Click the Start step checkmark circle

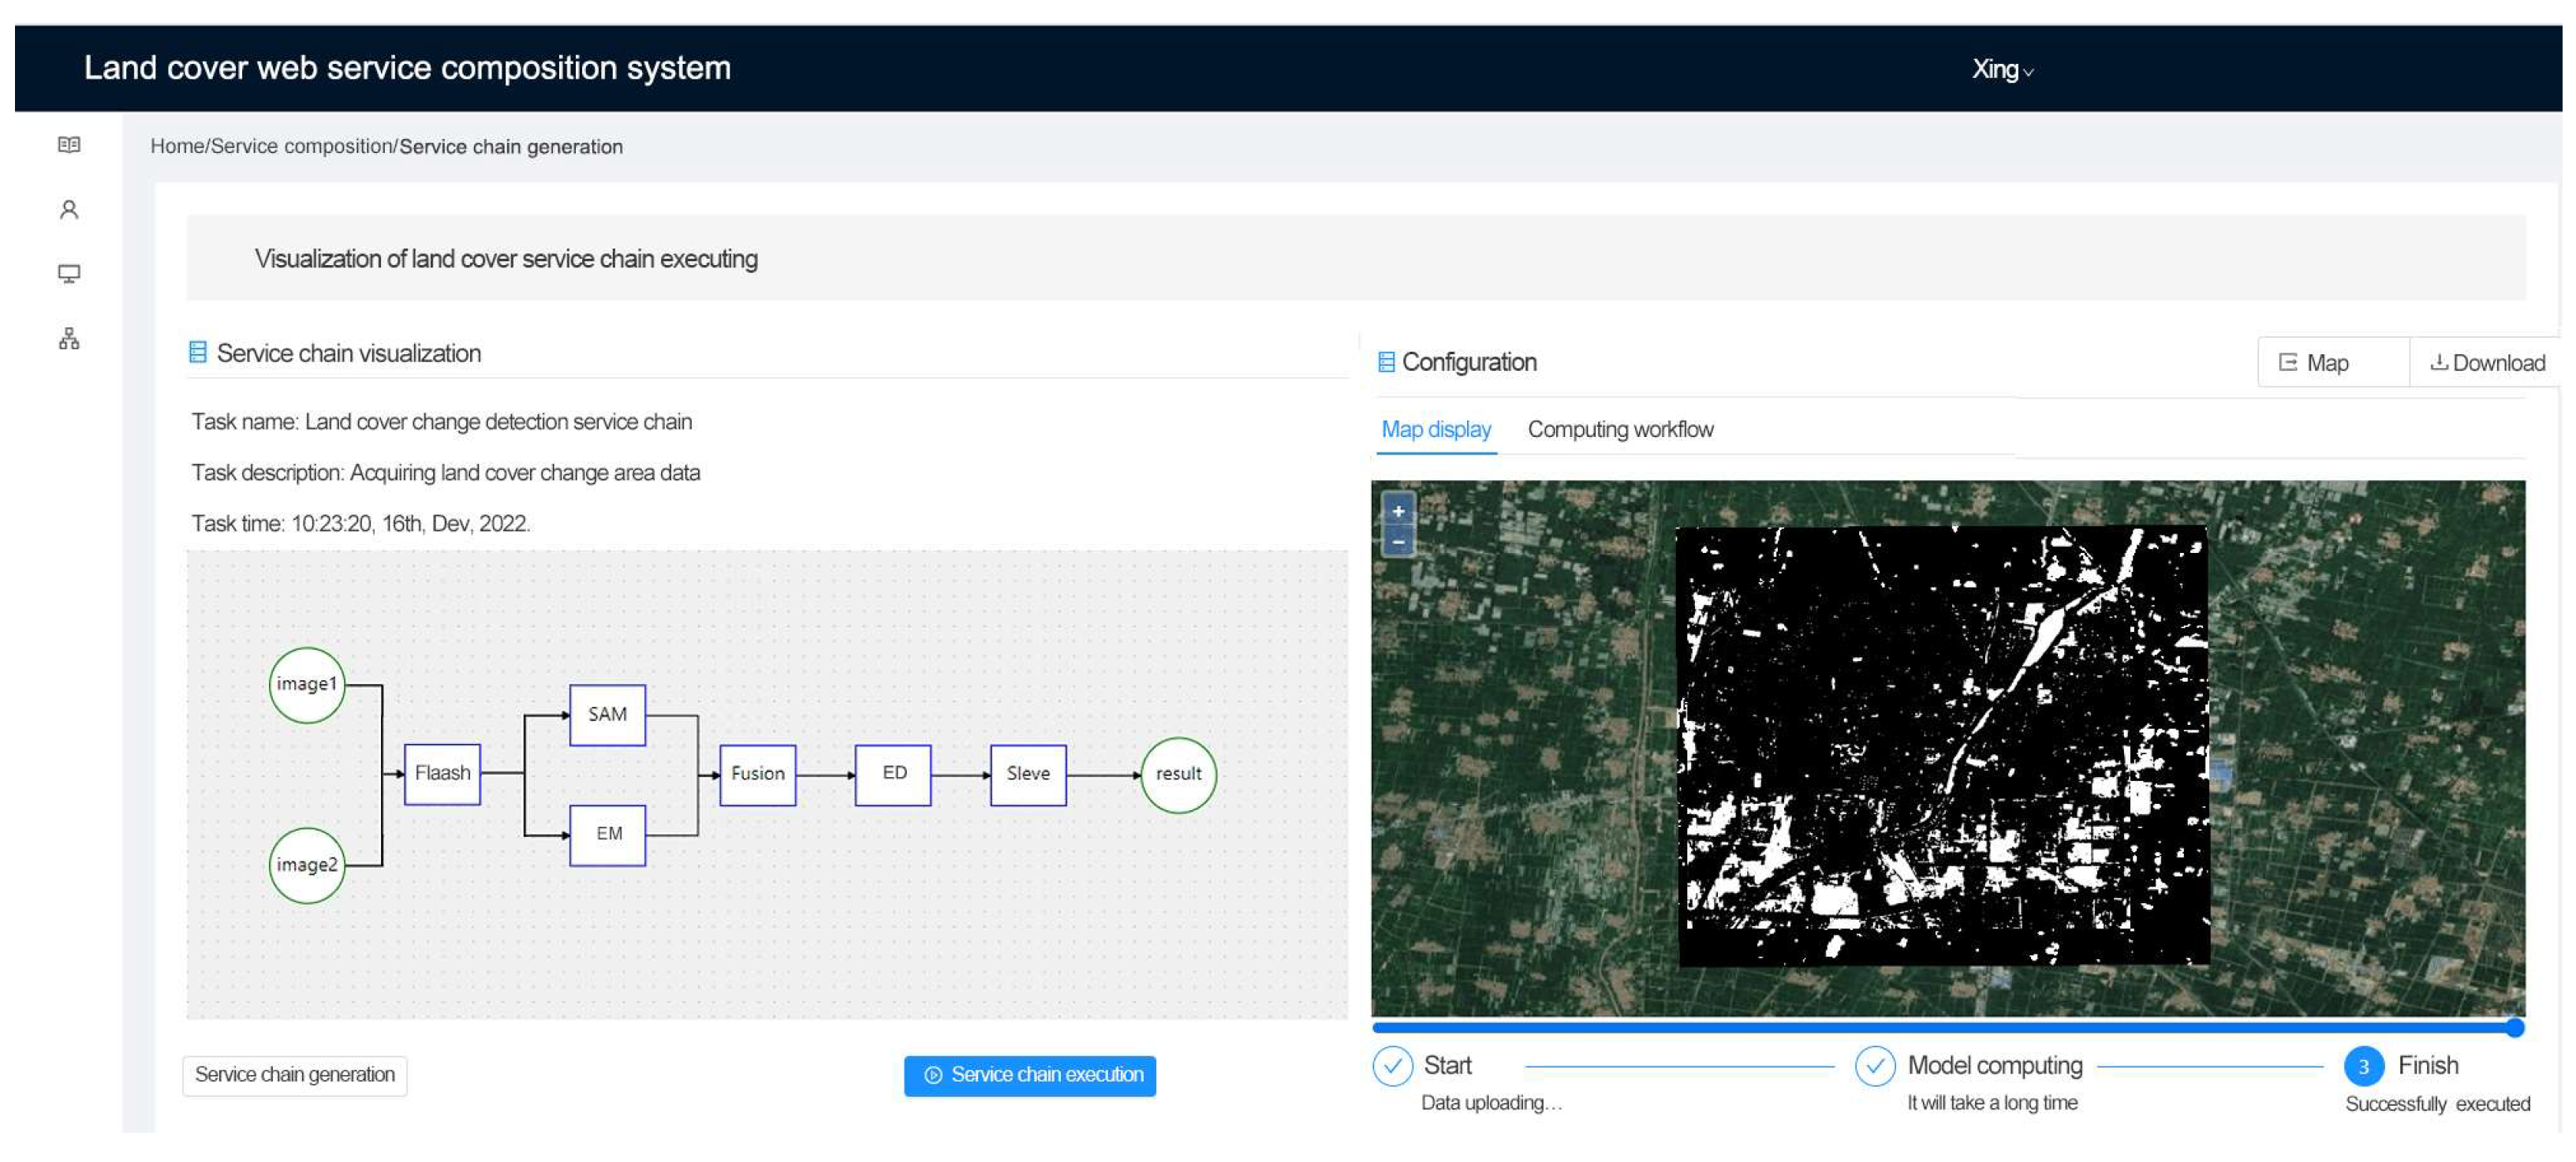[1392, 1066]
